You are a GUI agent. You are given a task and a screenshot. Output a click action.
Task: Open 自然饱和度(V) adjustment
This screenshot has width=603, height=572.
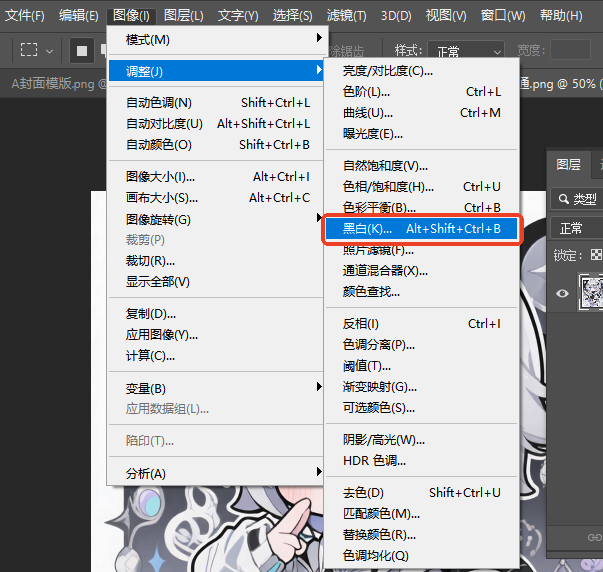pos(421,166)
